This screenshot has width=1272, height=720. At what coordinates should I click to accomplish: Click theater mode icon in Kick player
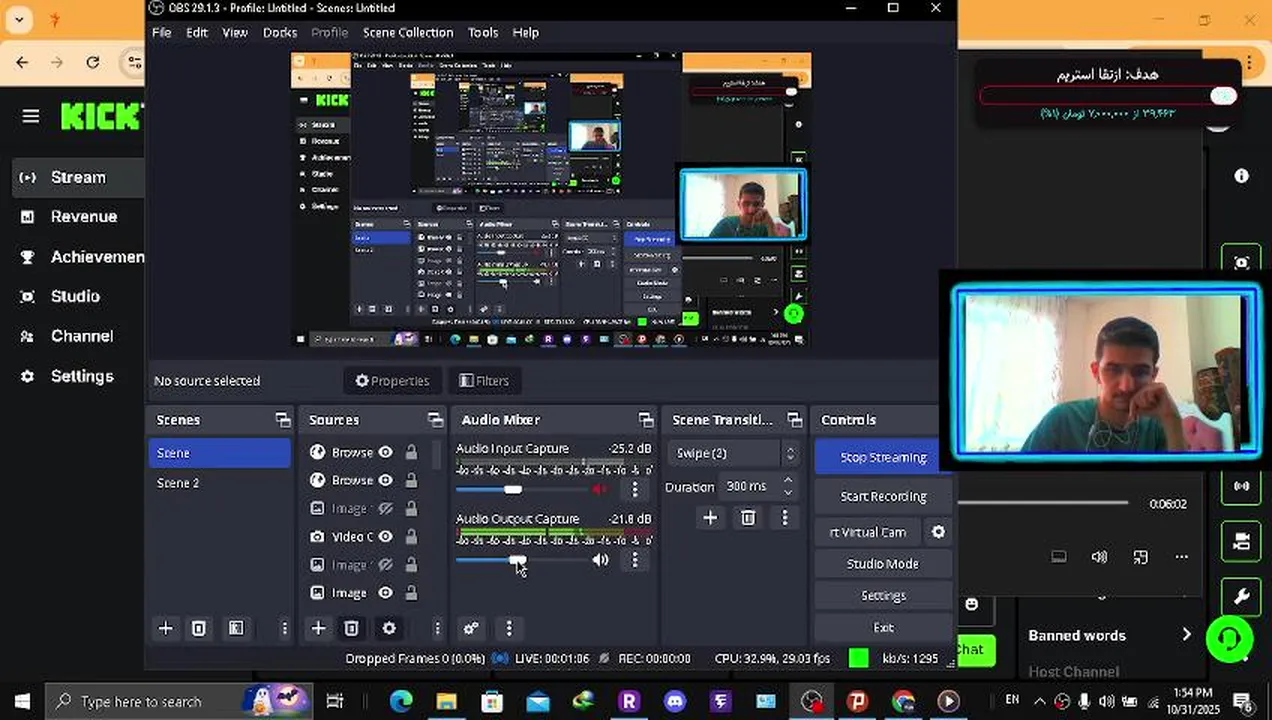click(x=1059, y=557)
